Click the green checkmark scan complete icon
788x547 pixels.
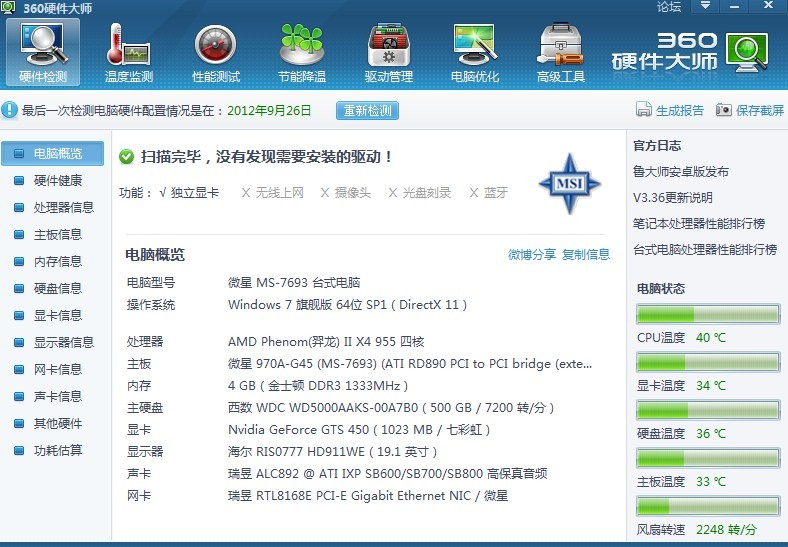[127, 157]
